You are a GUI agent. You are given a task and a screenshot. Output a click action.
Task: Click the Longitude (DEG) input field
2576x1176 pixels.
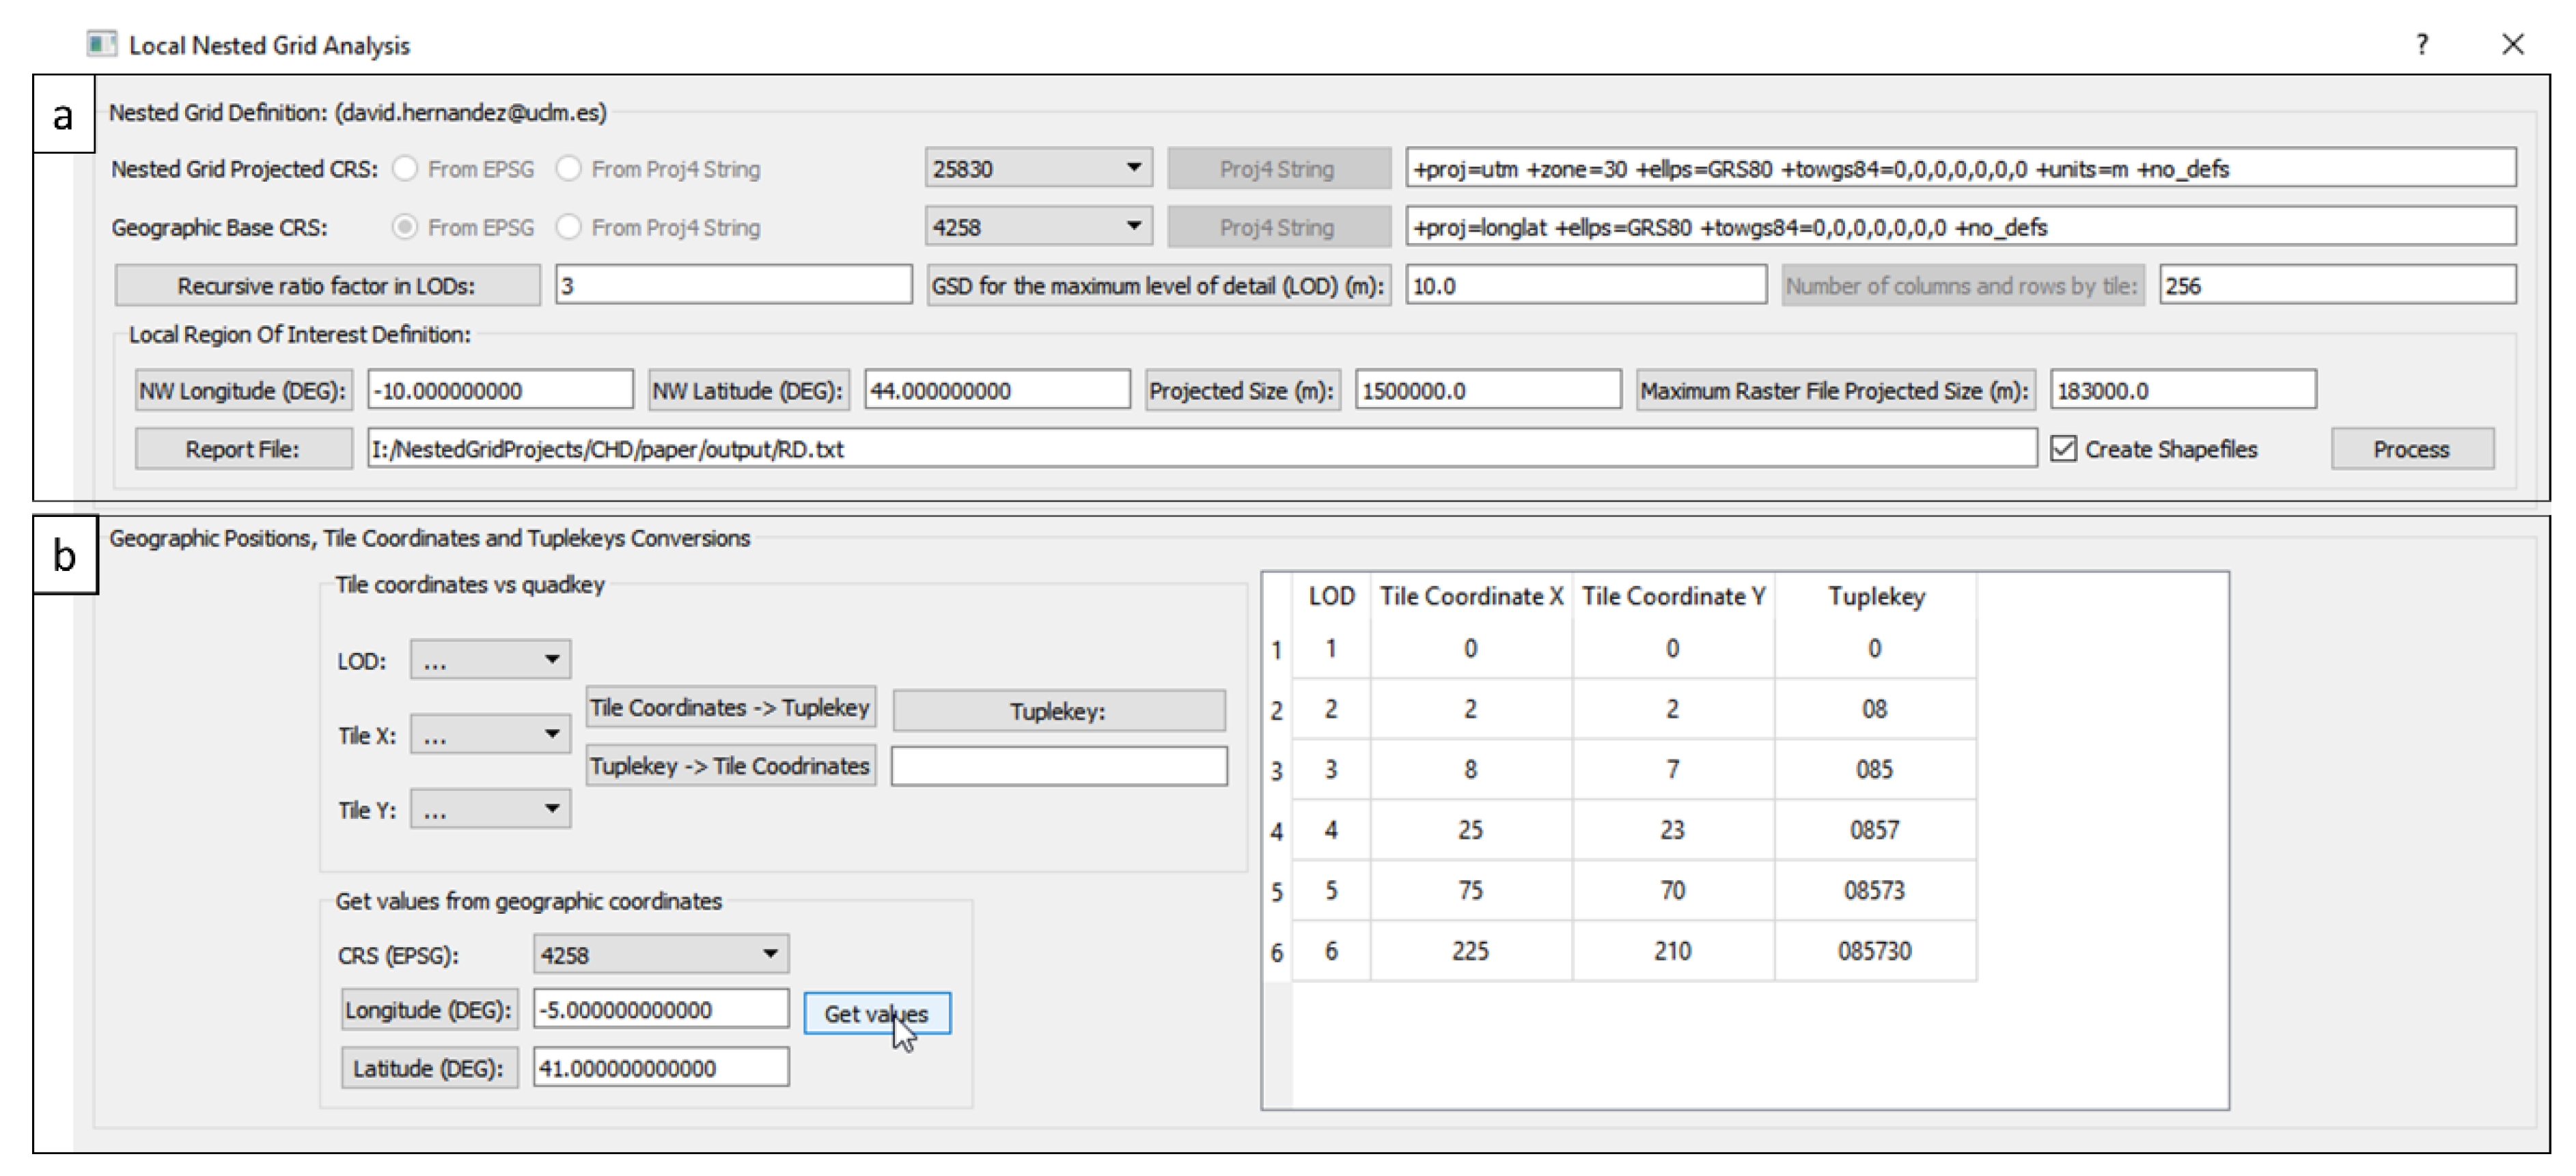click(x=660, y=1009)
